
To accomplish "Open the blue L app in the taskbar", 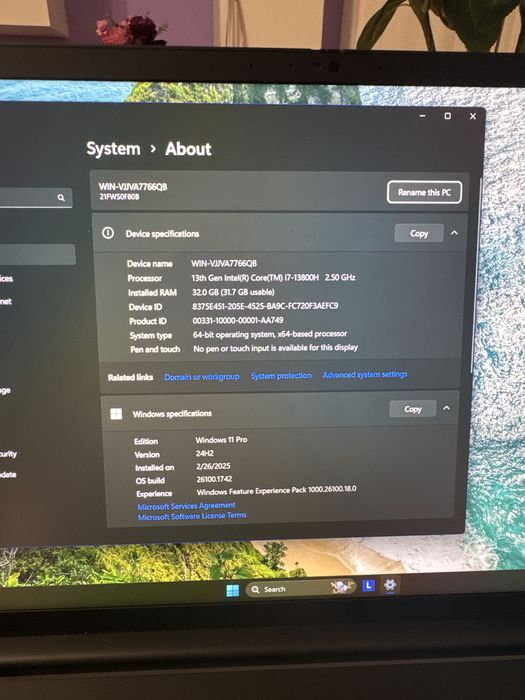I will tap(368, 586).
